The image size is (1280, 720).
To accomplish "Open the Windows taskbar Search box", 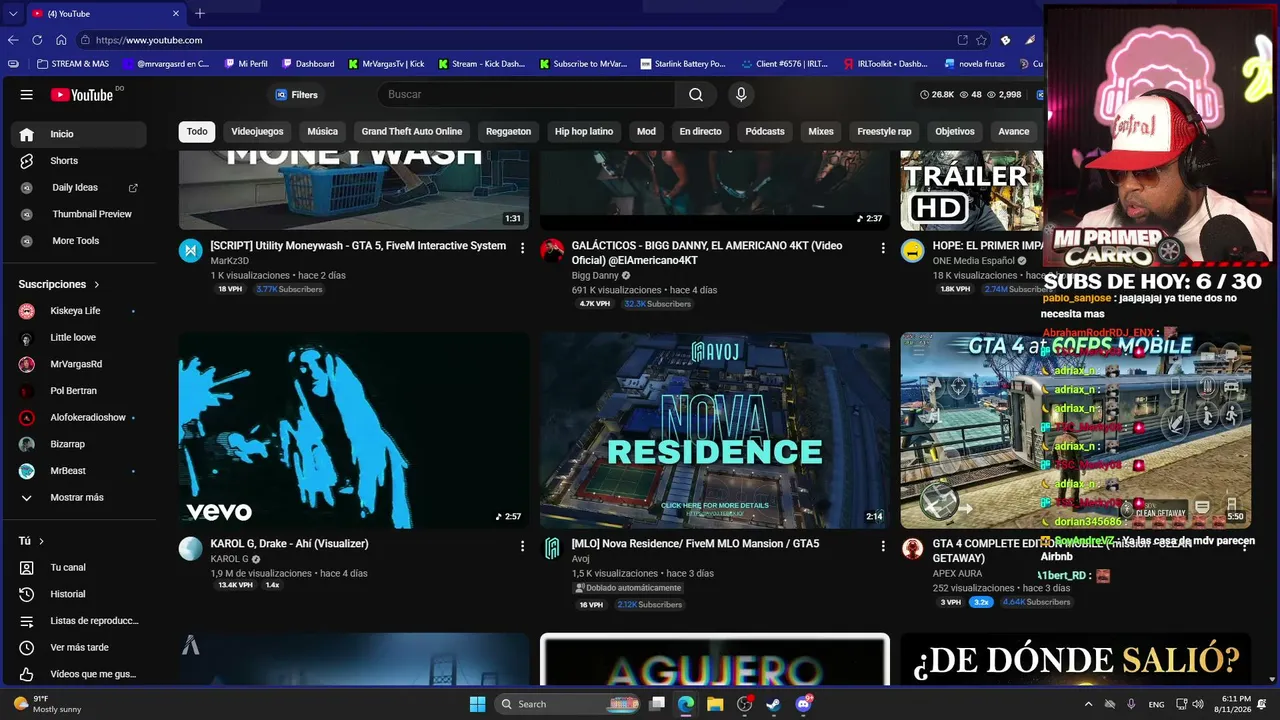I will tap(566, 704).
